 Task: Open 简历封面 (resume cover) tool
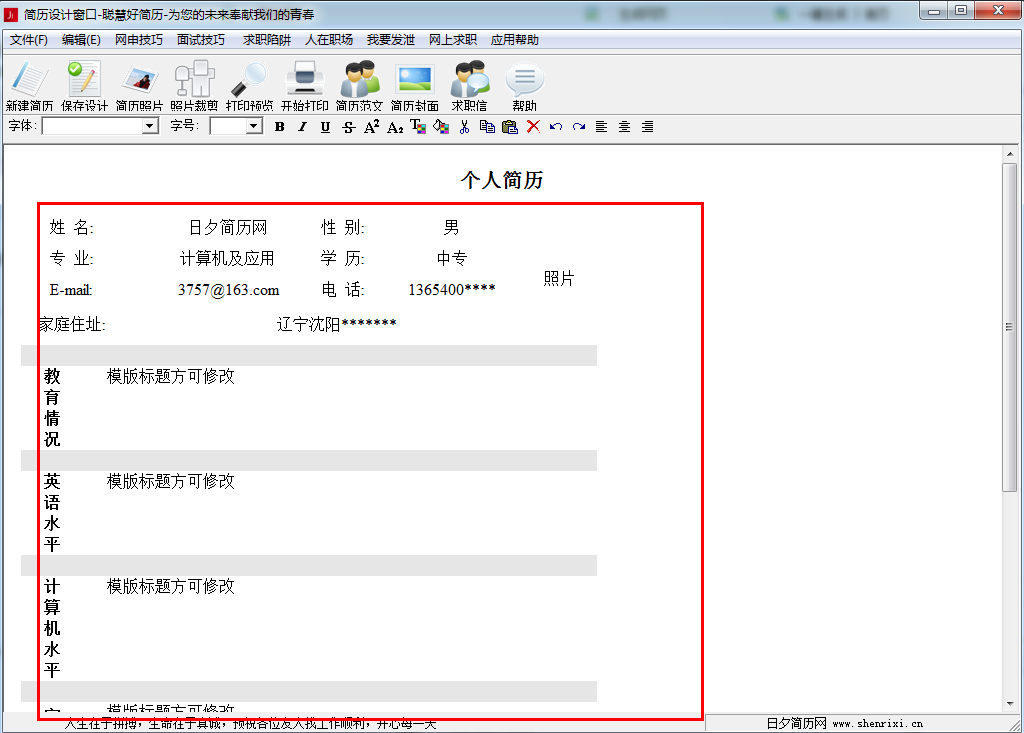(414, 84)
